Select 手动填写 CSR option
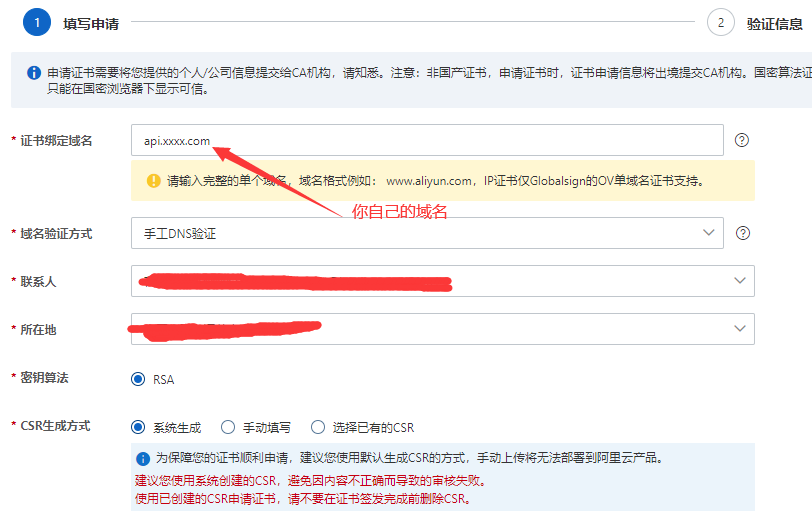The height and width of the screenshot is (523, 812). pos(228,427)
